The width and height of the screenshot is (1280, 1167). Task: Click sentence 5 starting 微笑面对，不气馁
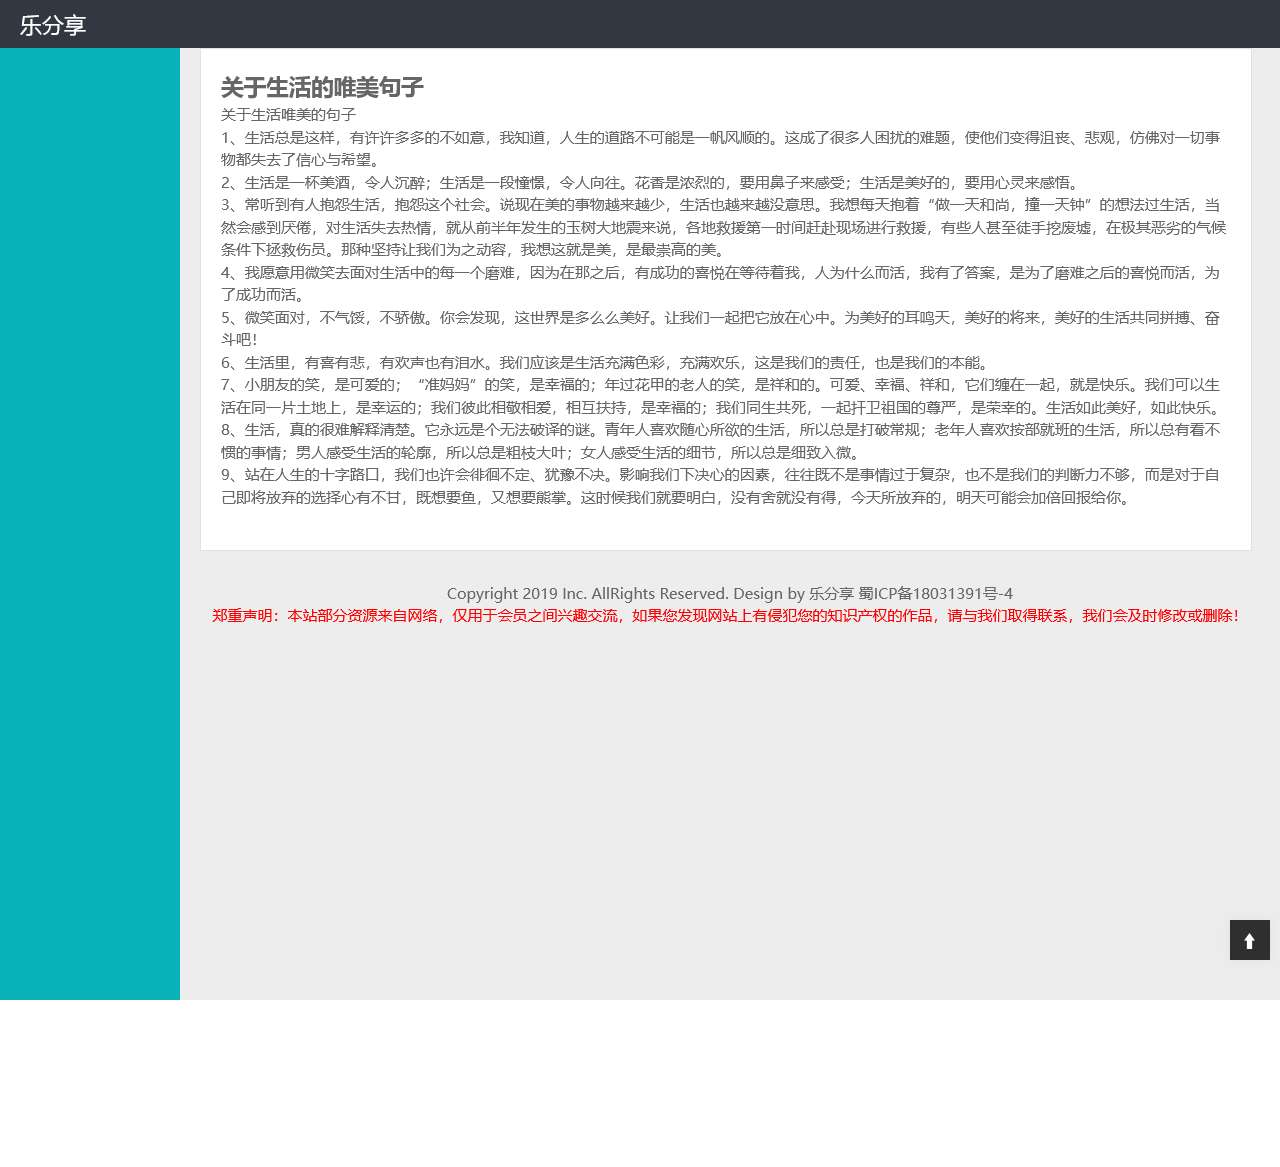pos(720,328)
